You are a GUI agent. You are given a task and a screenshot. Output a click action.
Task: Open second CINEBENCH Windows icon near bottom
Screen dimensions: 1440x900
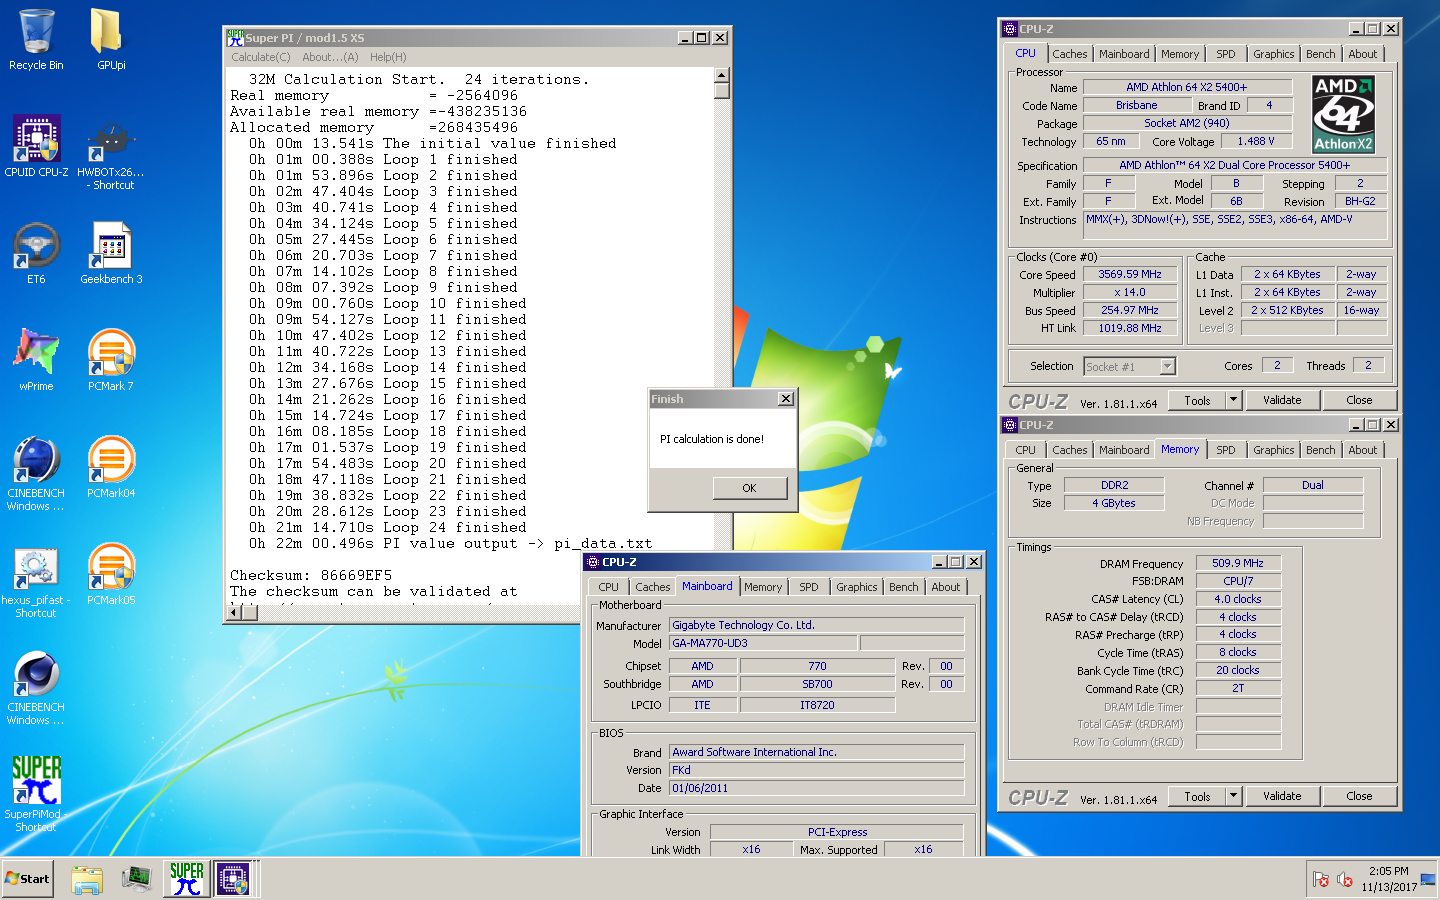(36, 687)
